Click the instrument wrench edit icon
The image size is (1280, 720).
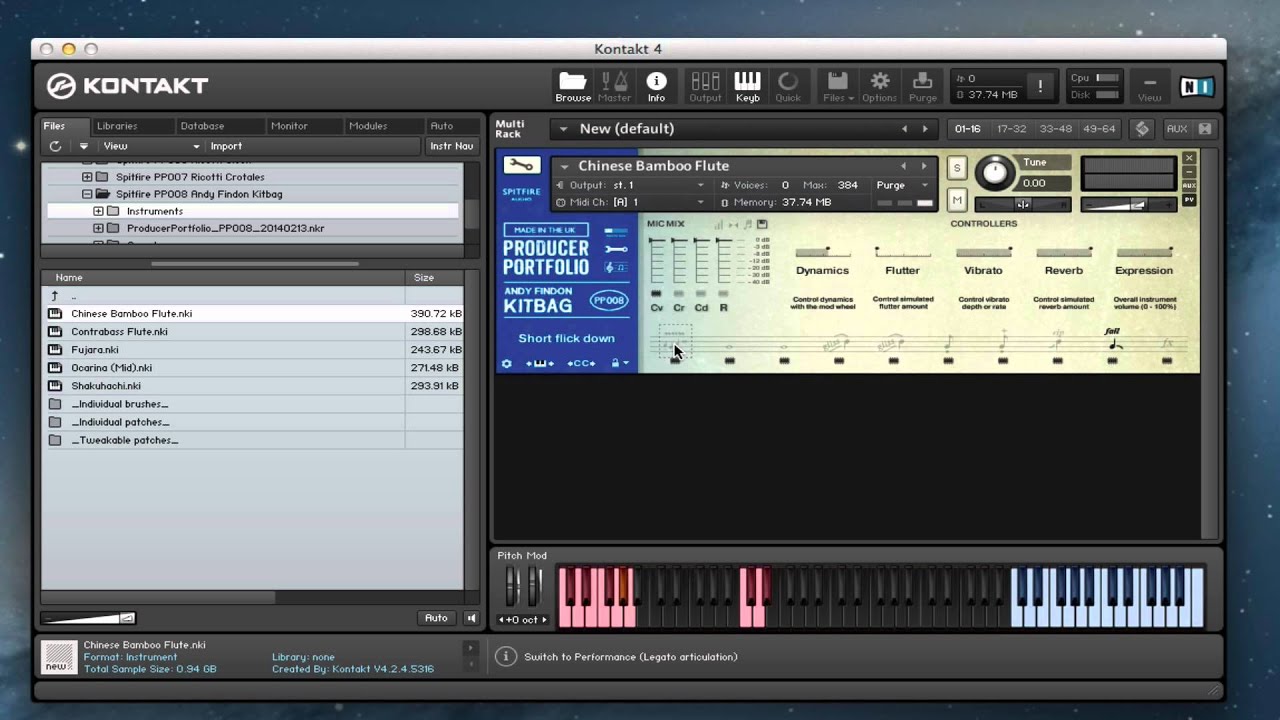[x=521, y=166]
